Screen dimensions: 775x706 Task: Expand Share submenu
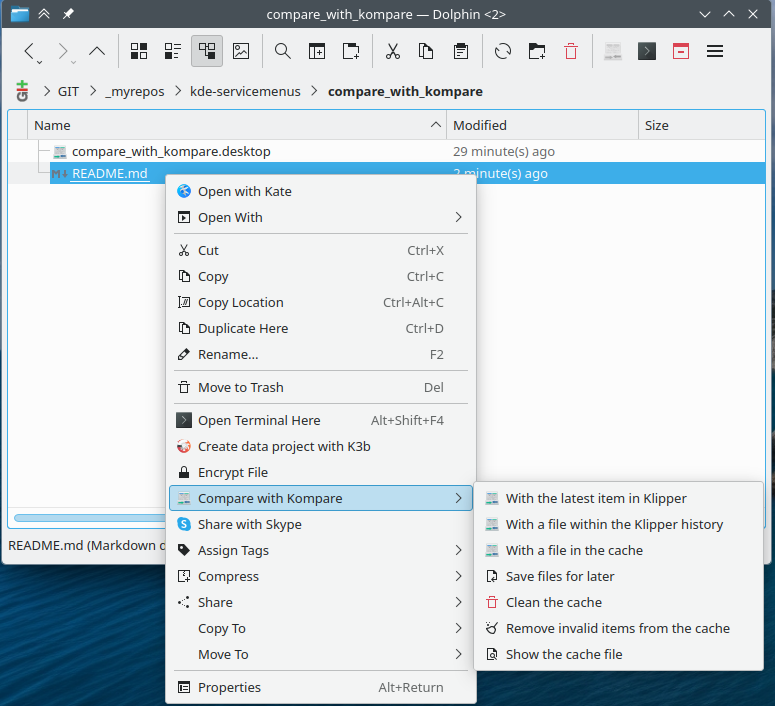click(320, 602)
